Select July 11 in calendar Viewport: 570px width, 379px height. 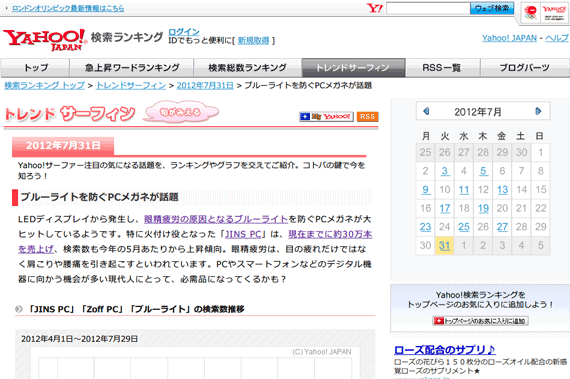click(464, 189)
